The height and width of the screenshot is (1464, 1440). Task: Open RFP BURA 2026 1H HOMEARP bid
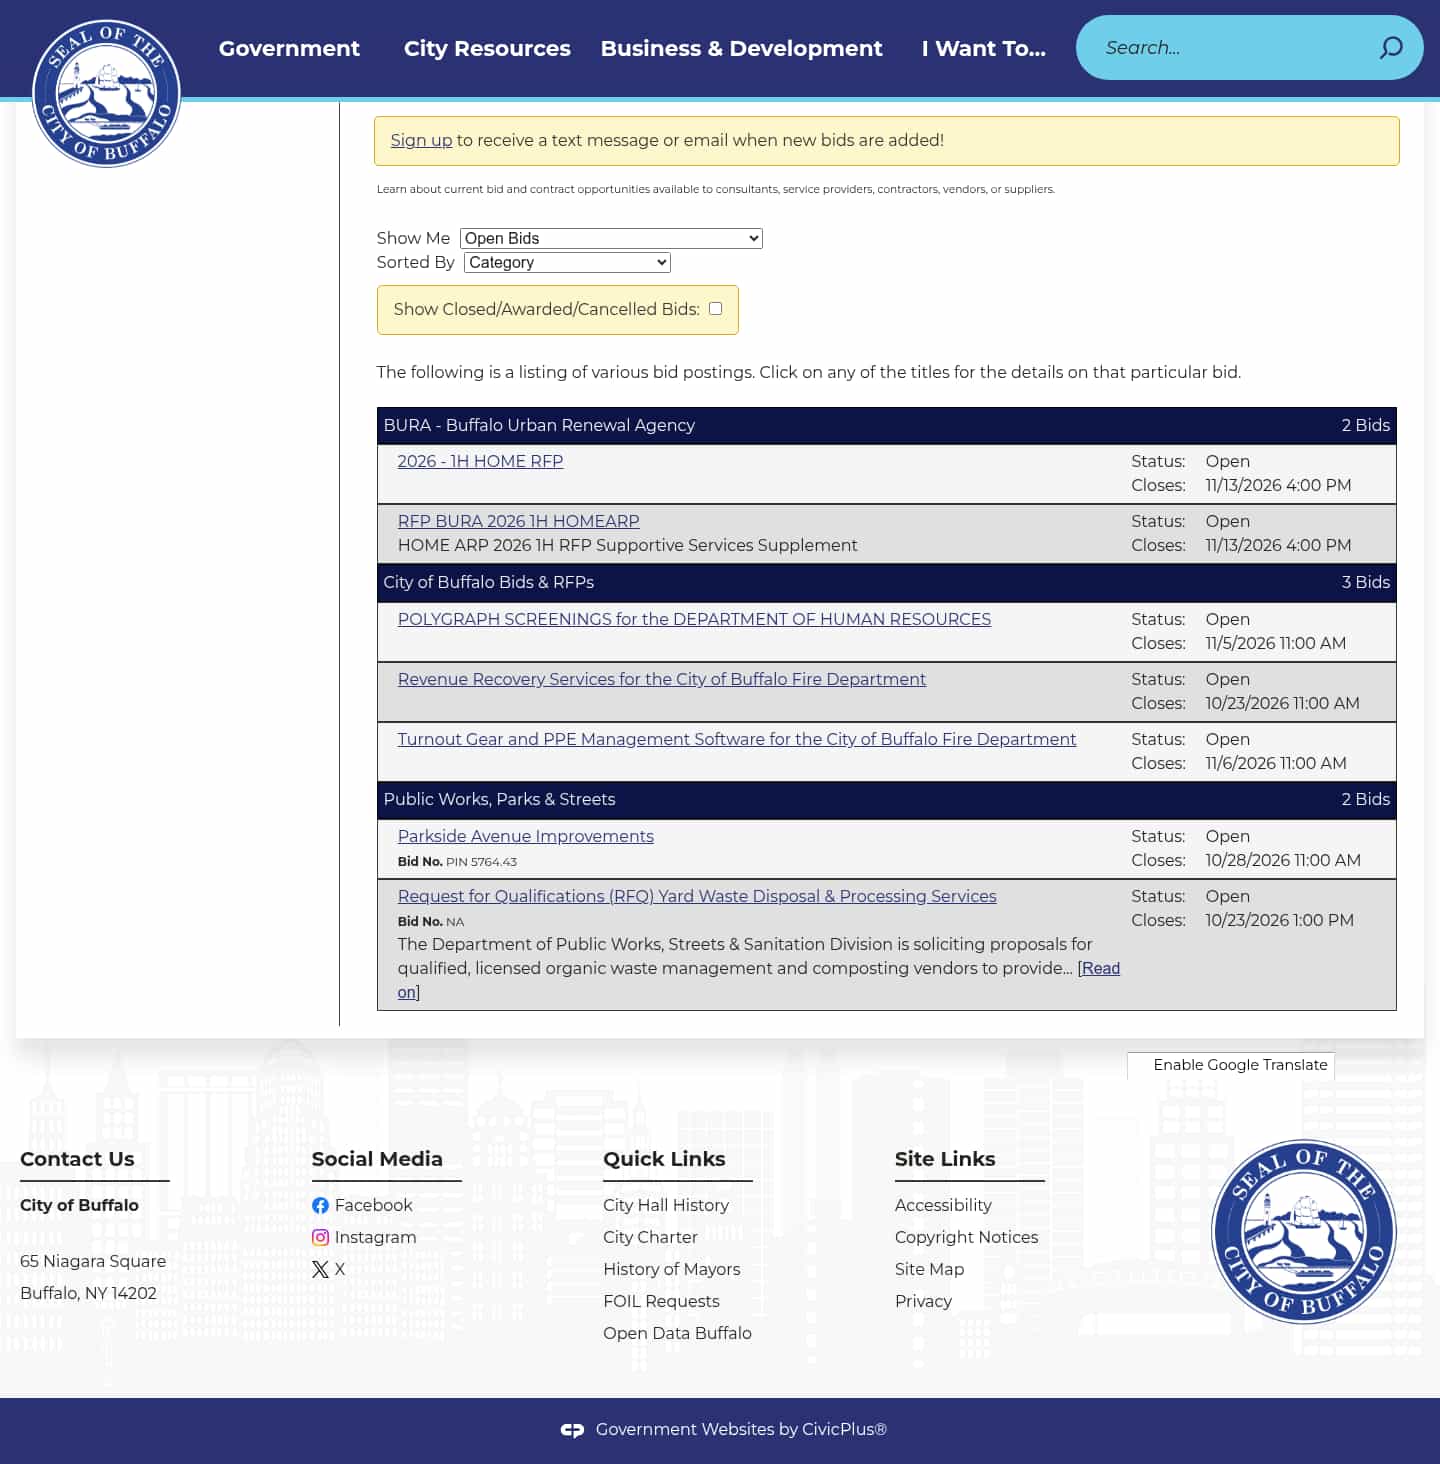tap(518, 521)
